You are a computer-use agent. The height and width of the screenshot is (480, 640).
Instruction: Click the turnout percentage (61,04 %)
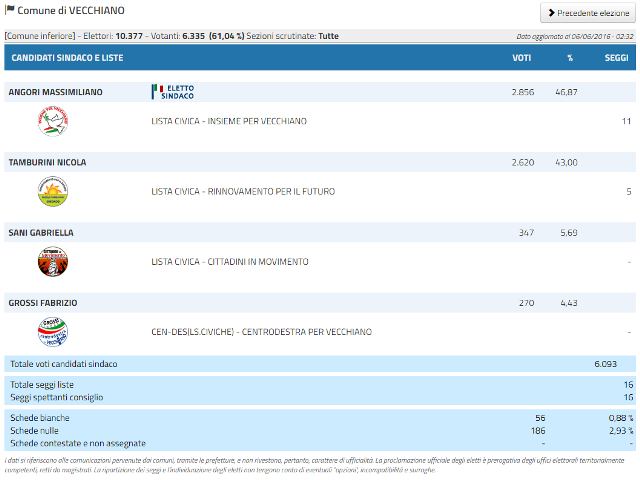click(x=227, y=36)
